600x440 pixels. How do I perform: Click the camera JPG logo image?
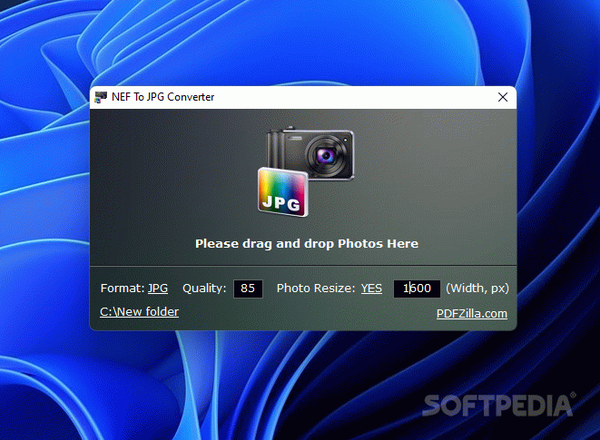(306, 171)
